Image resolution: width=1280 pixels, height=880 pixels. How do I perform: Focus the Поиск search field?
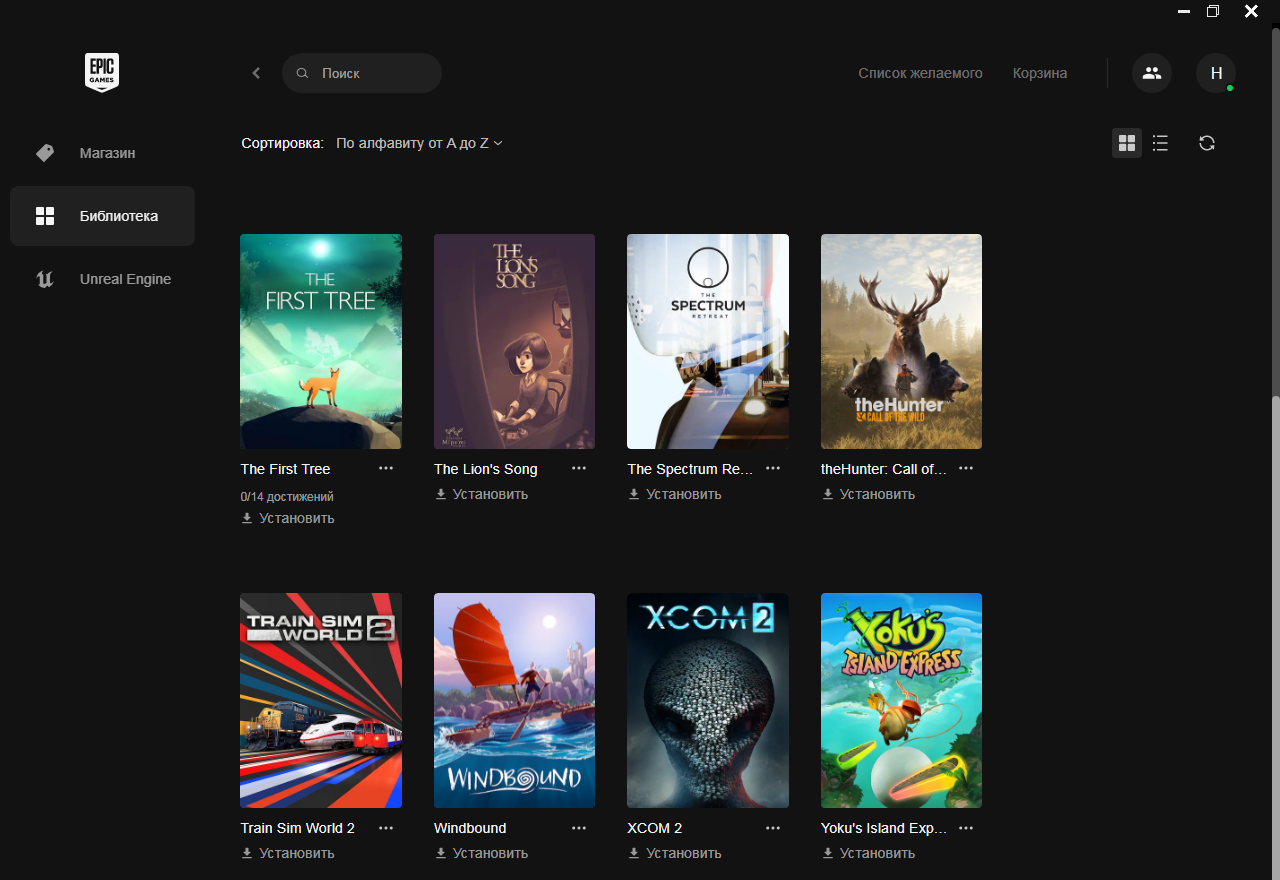click(x=362, y=73)
